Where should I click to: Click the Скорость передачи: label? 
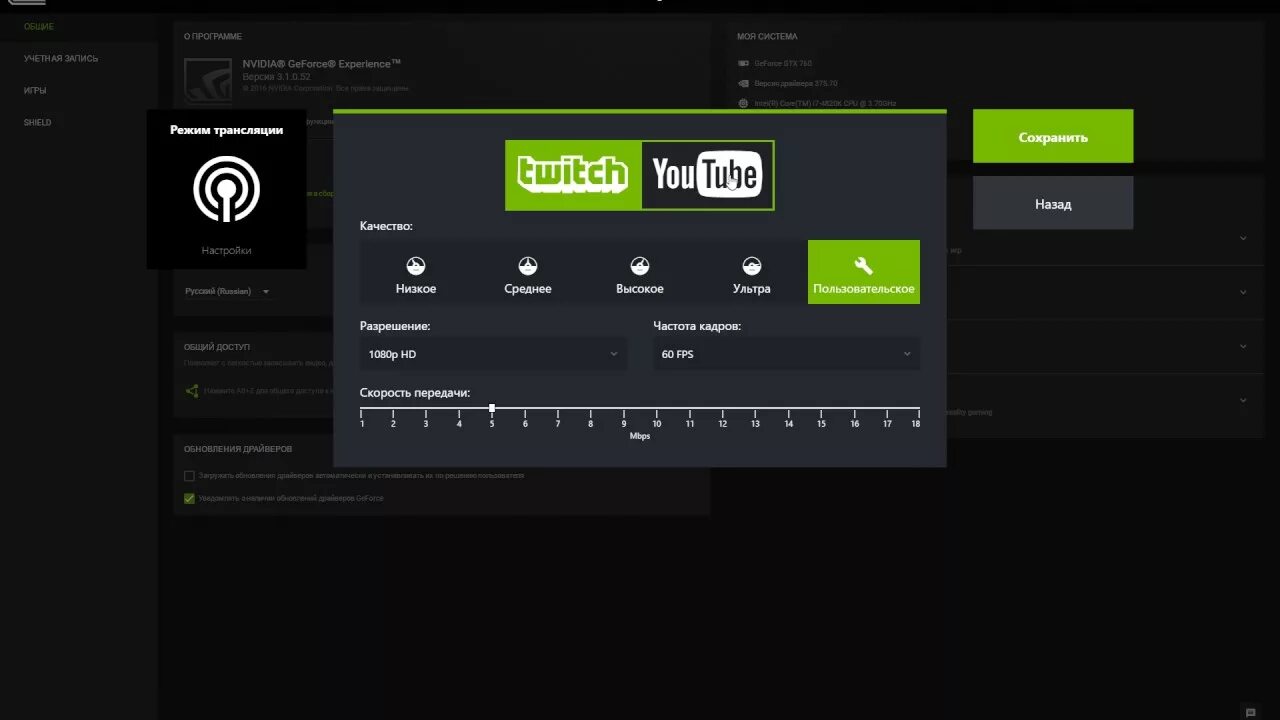pos(415,393)
